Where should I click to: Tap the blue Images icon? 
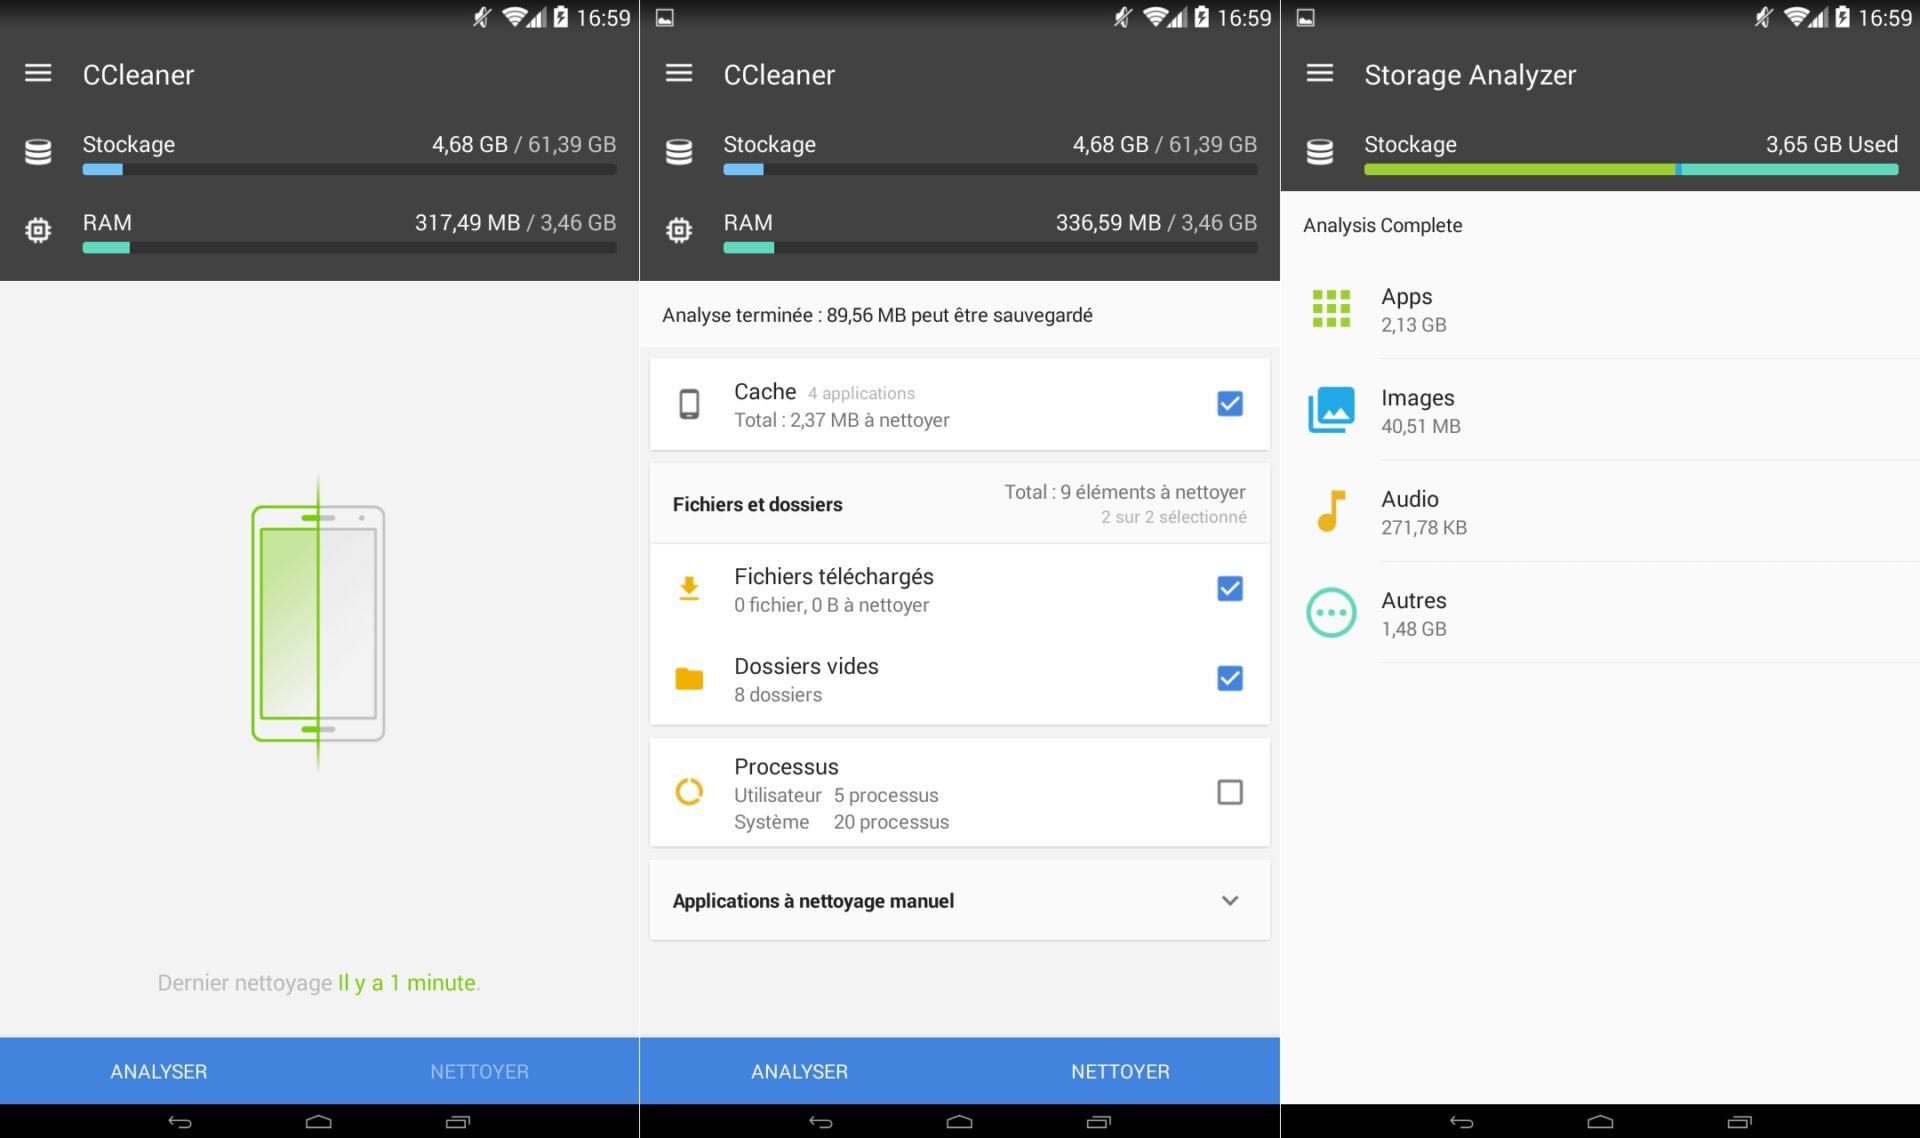pyautogui.click(x=1331, y=410)
